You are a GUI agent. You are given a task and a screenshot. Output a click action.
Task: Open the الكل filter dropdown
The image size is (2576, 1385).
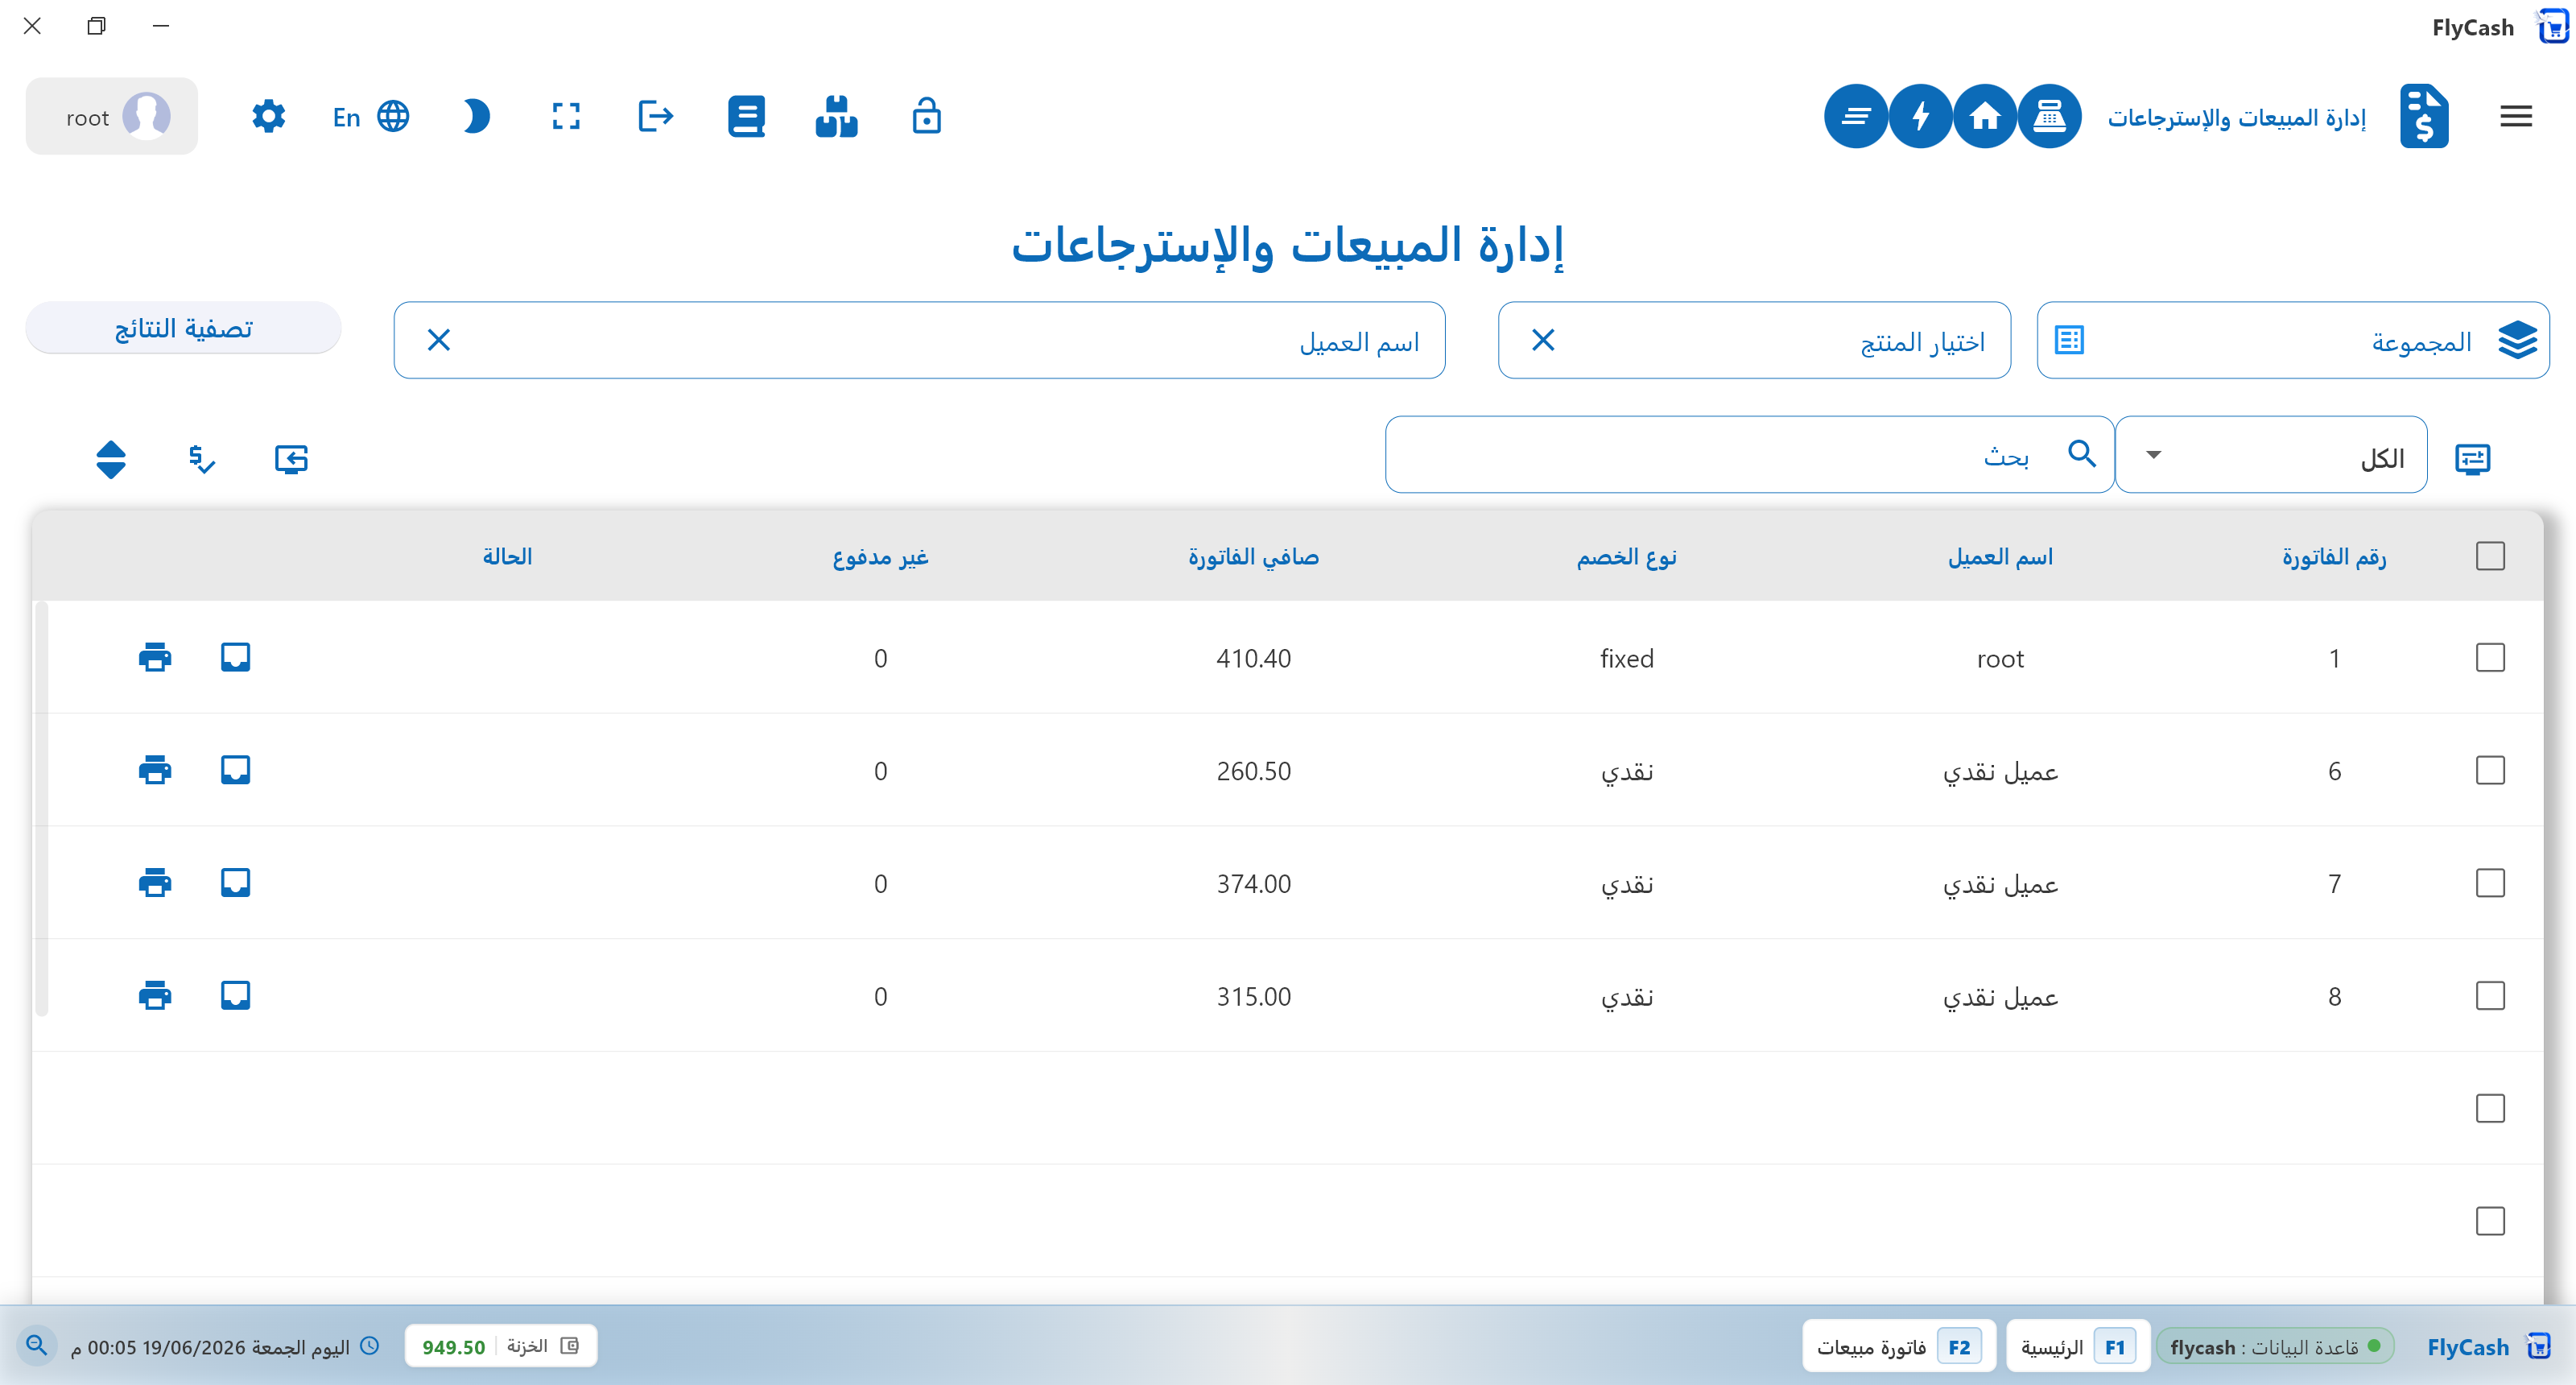pos(2271,455)
